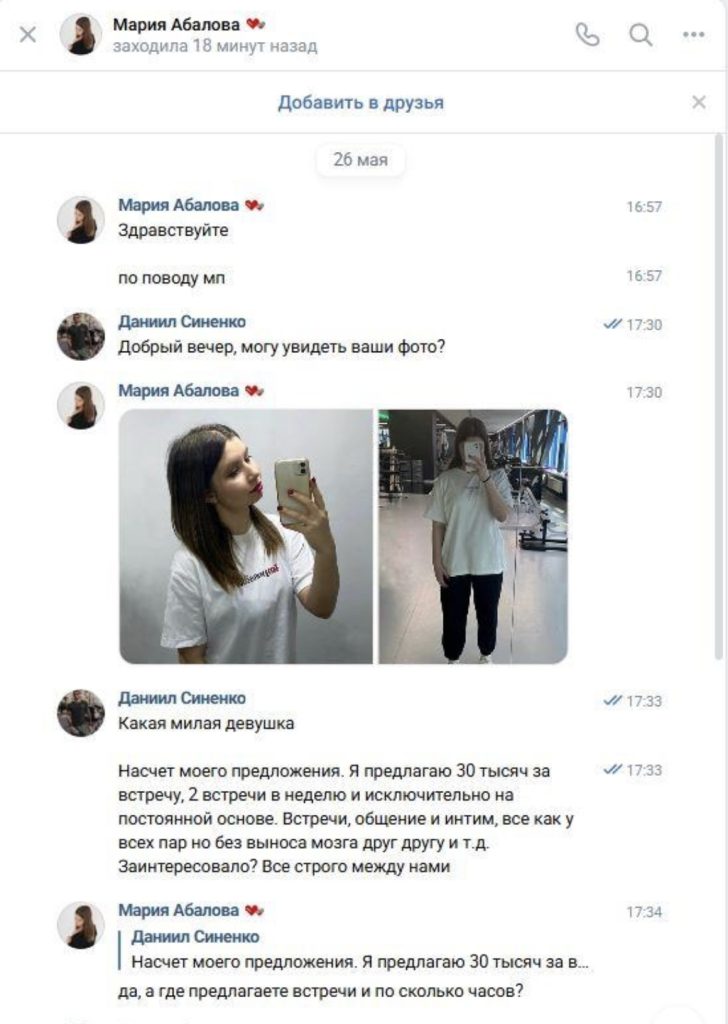This screenshot has height=1024, width=728.
Task: Click Добавить в друзья link
Action: tap(360, 103)
